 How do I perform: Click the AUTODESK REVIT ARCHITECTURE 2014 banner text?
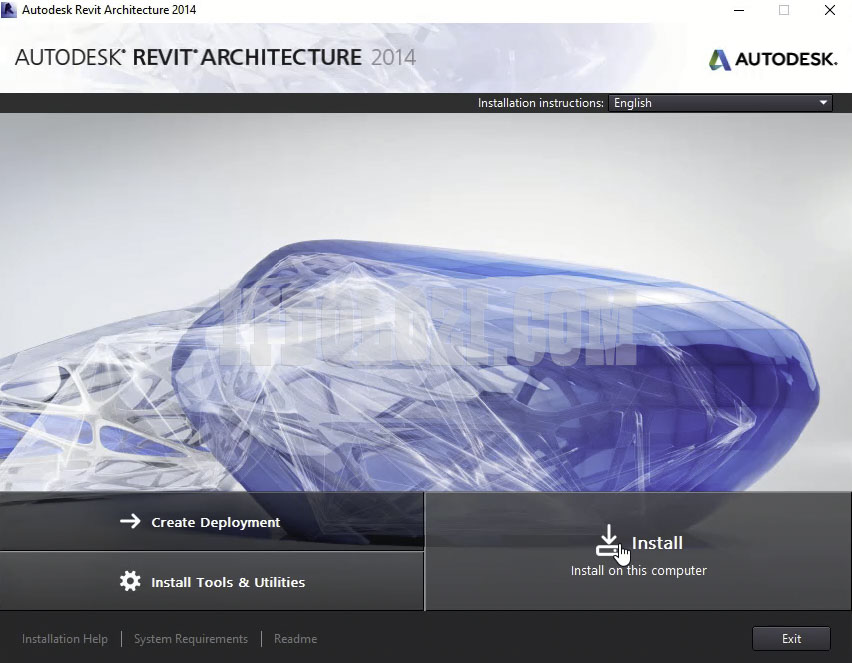tap(215, 57)
